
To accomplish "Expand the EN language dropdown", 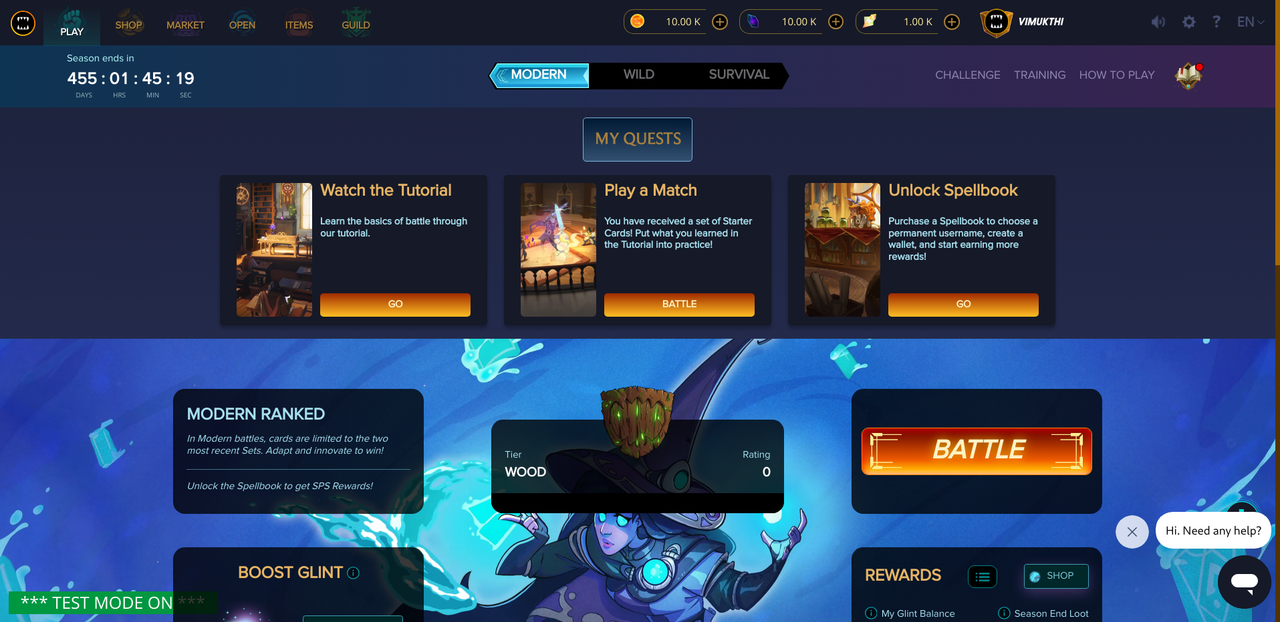I will (1252, 22).
